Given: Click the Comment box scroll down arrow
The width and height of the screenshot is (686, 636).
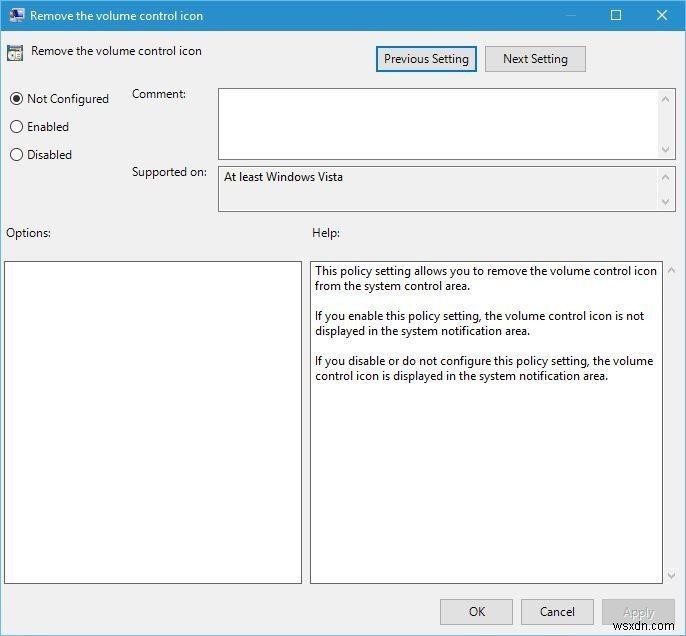Looking at the screenshot, I should 665,149.
